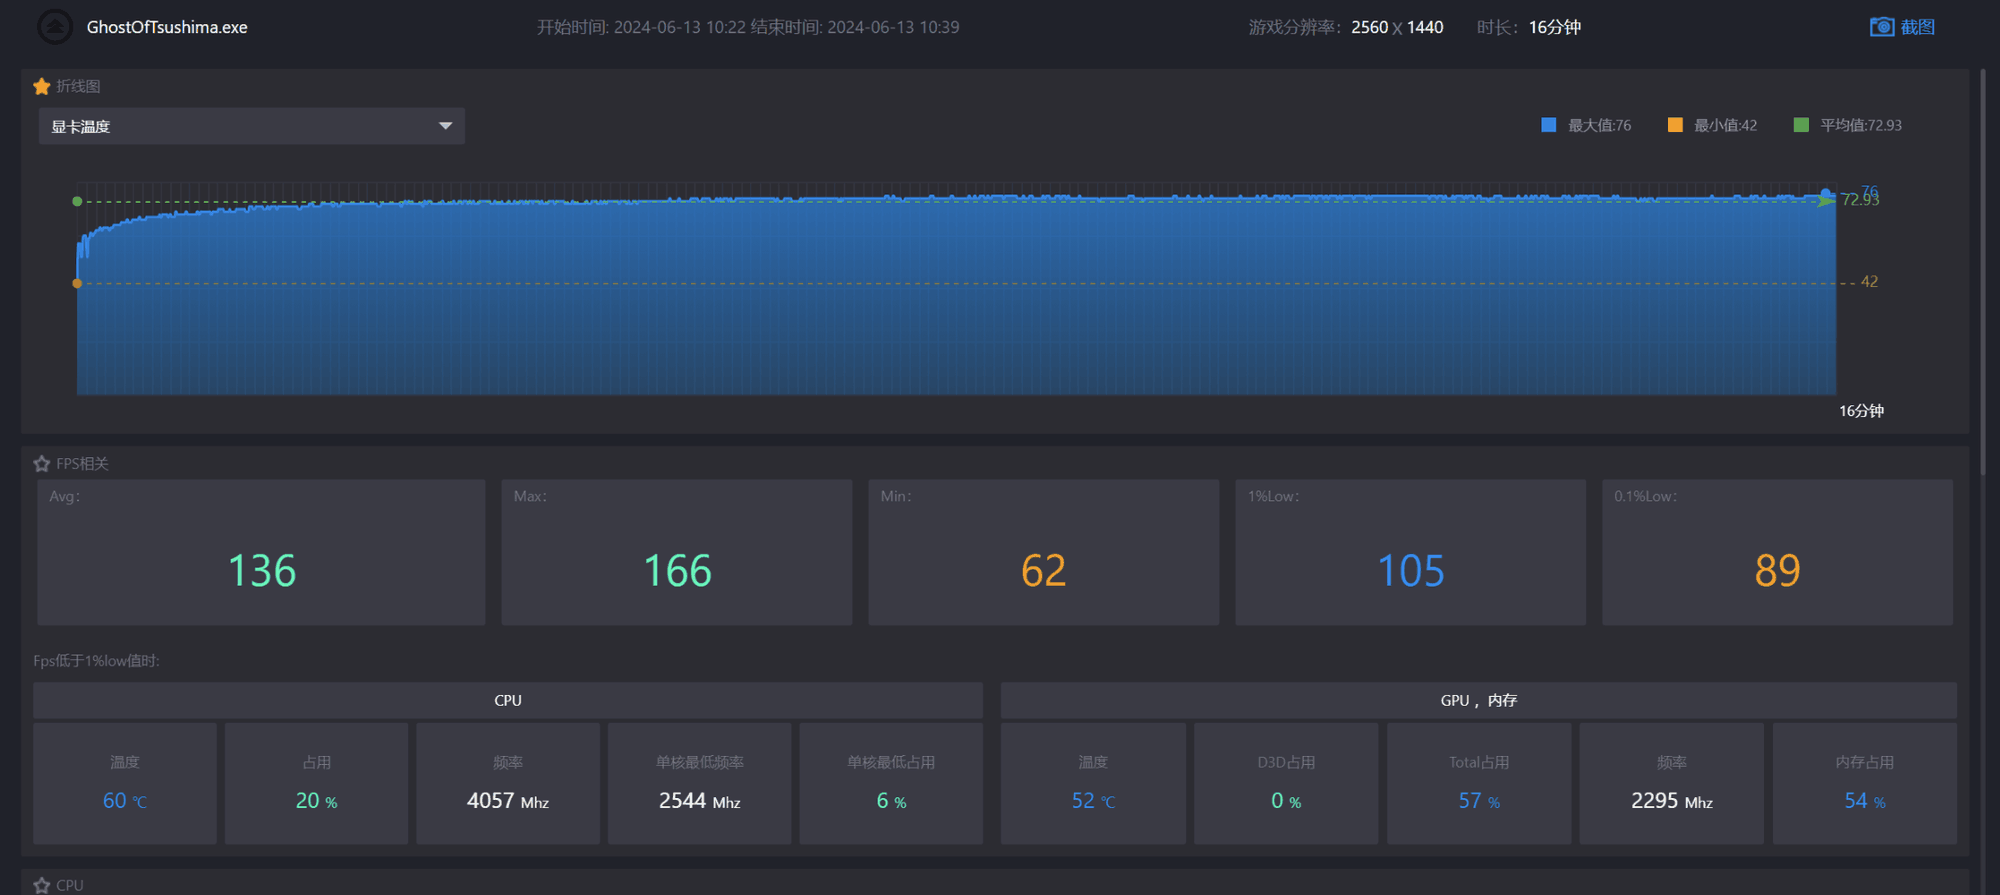The height and width of the screenshot is (895, 2000).
Task: Click the 游戏分辨率 2560 x 1440 text
Action: (1346, 27)
